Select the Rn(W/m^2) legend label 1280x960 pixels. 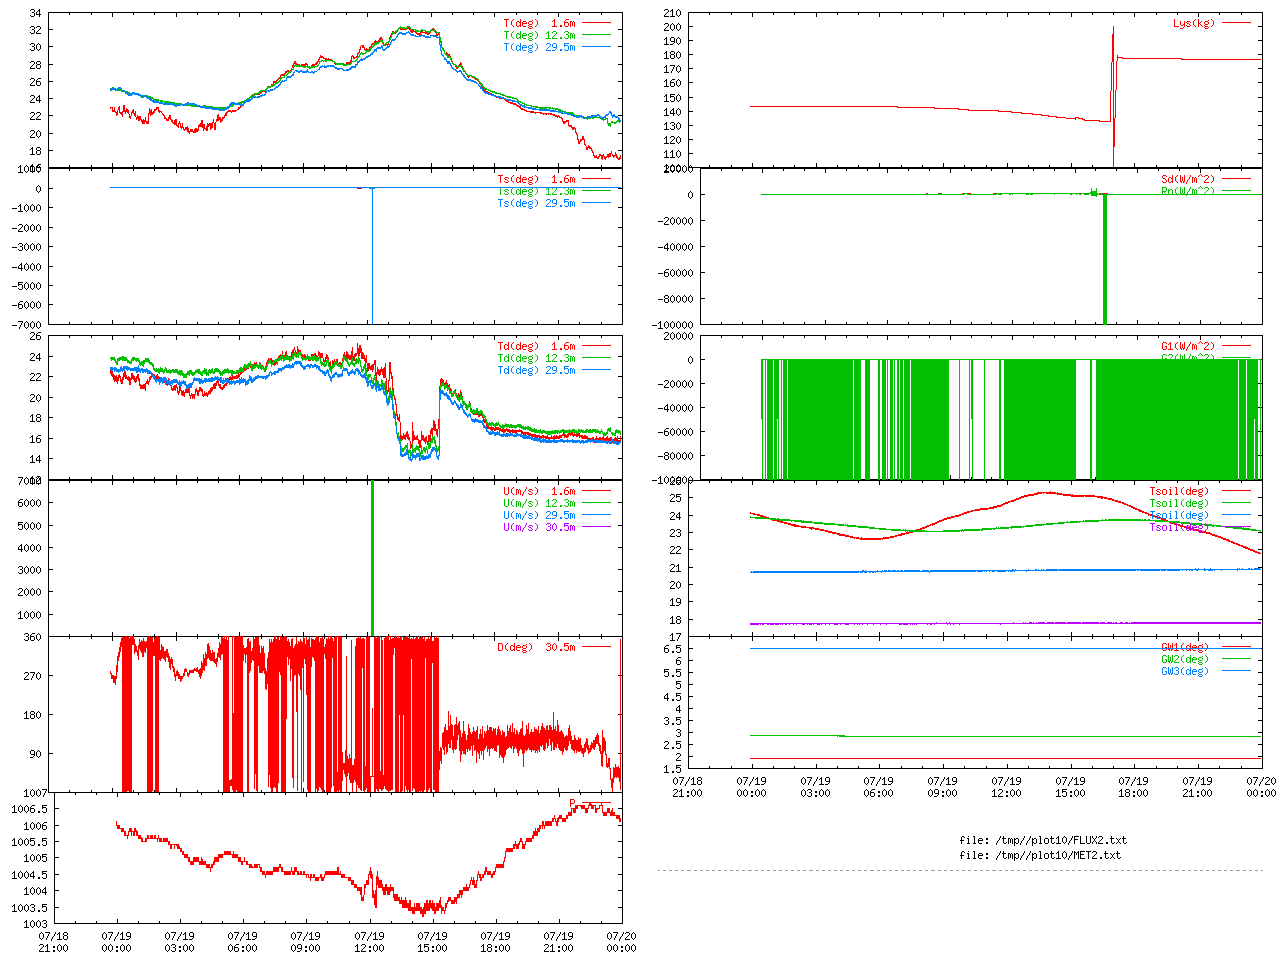(1188, 191)
